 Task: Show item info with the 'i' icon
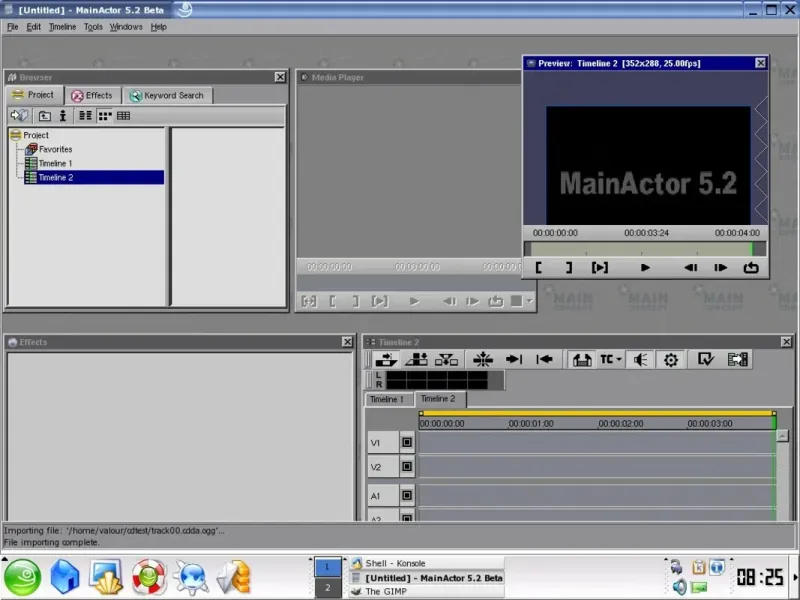[x=63, y=116]
